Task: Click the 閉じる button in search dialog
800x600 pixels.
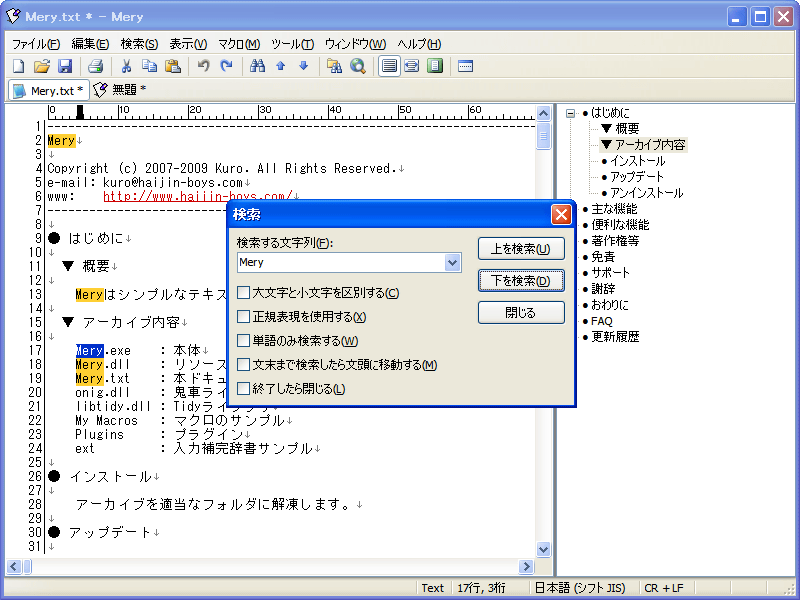Action: point(521,312)
